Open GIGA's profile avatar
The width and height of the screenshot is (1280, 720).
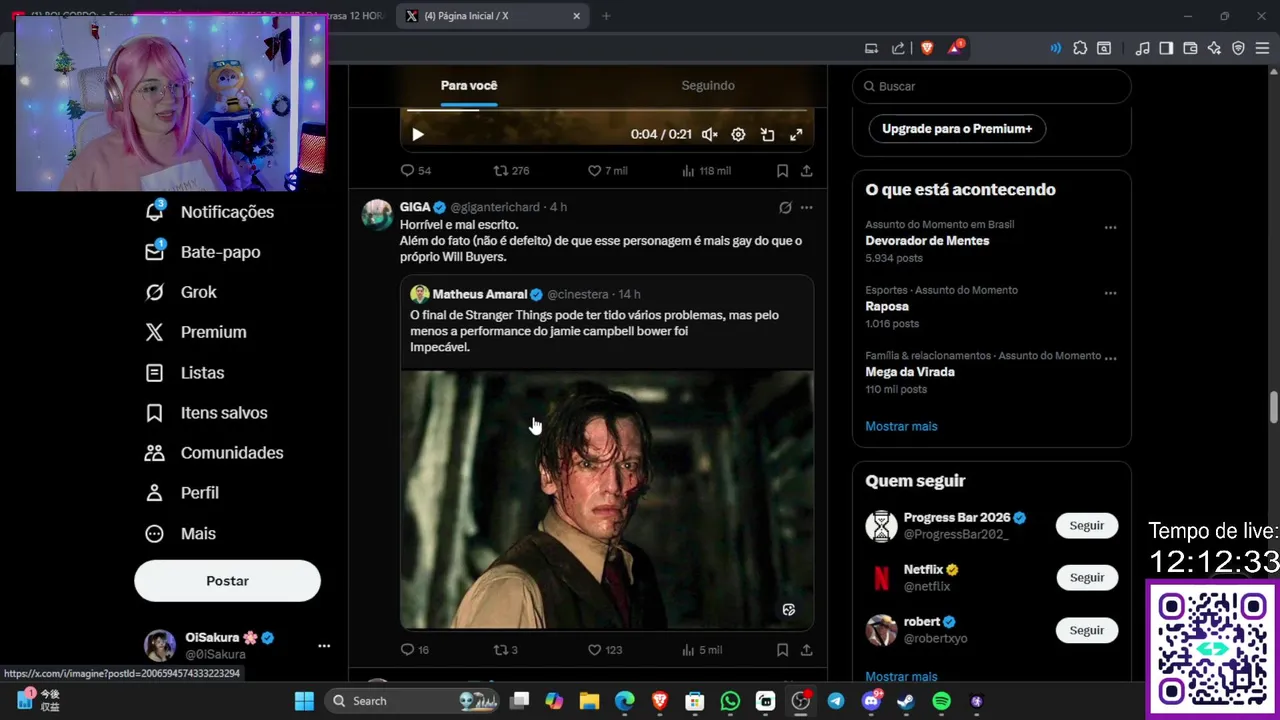pos(377,215)
